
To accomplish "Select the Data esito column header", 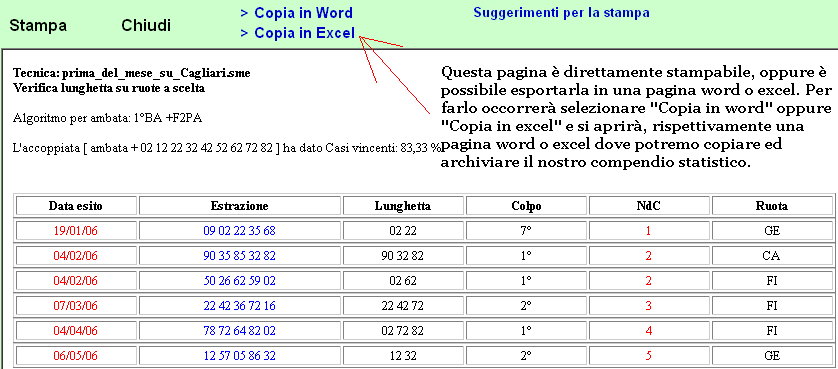I will point(76,206).
